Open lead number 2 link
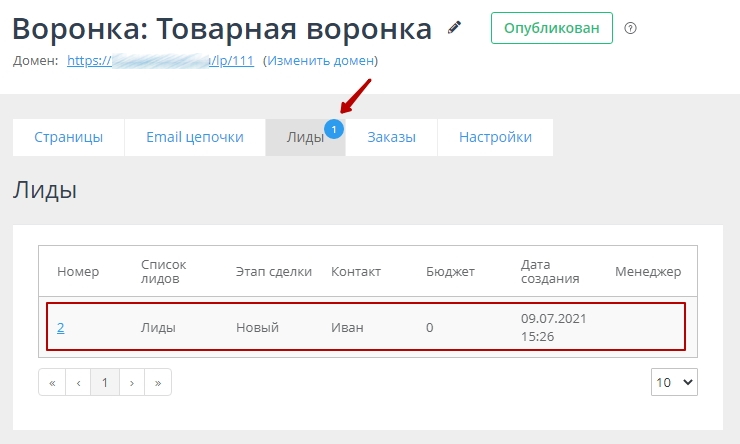 coord(61,328)
